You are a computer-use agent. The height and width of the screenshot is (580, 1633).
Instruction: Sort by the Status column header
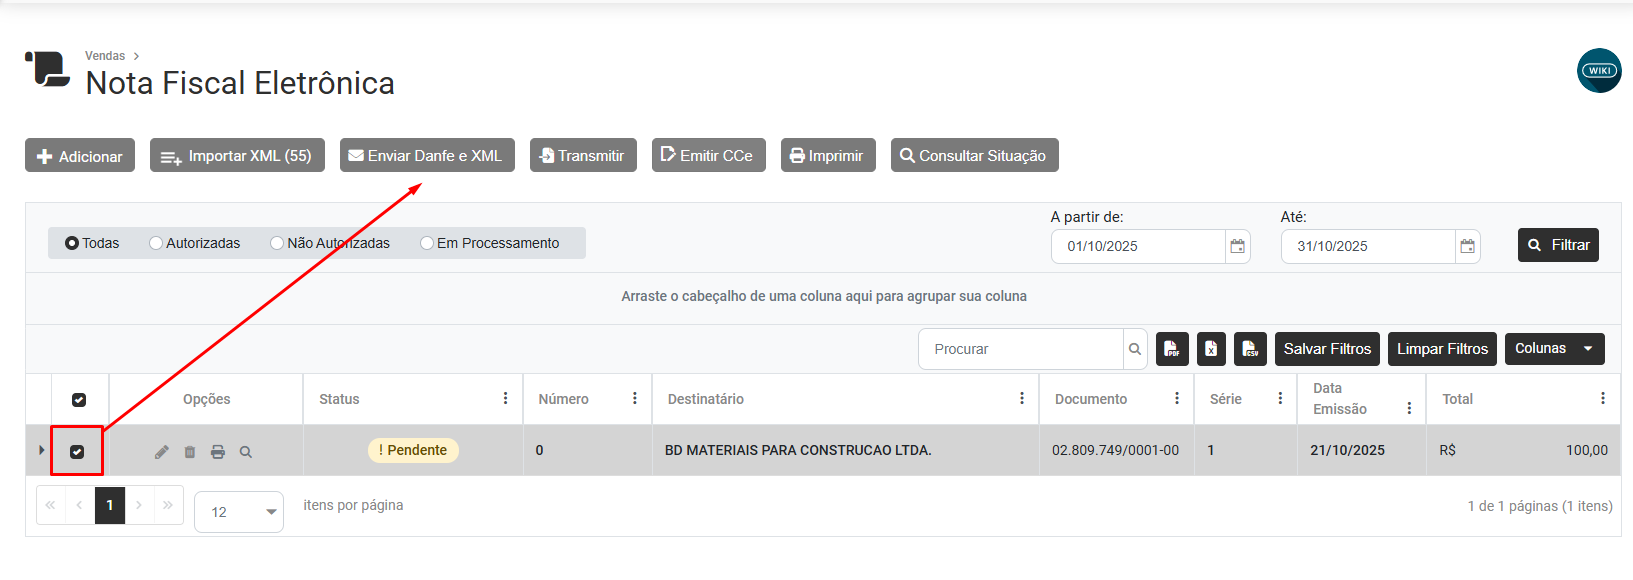339,399
